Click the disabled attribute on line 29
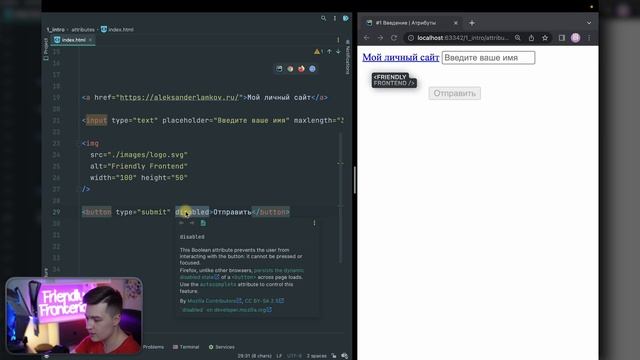 tap(192, 212)
